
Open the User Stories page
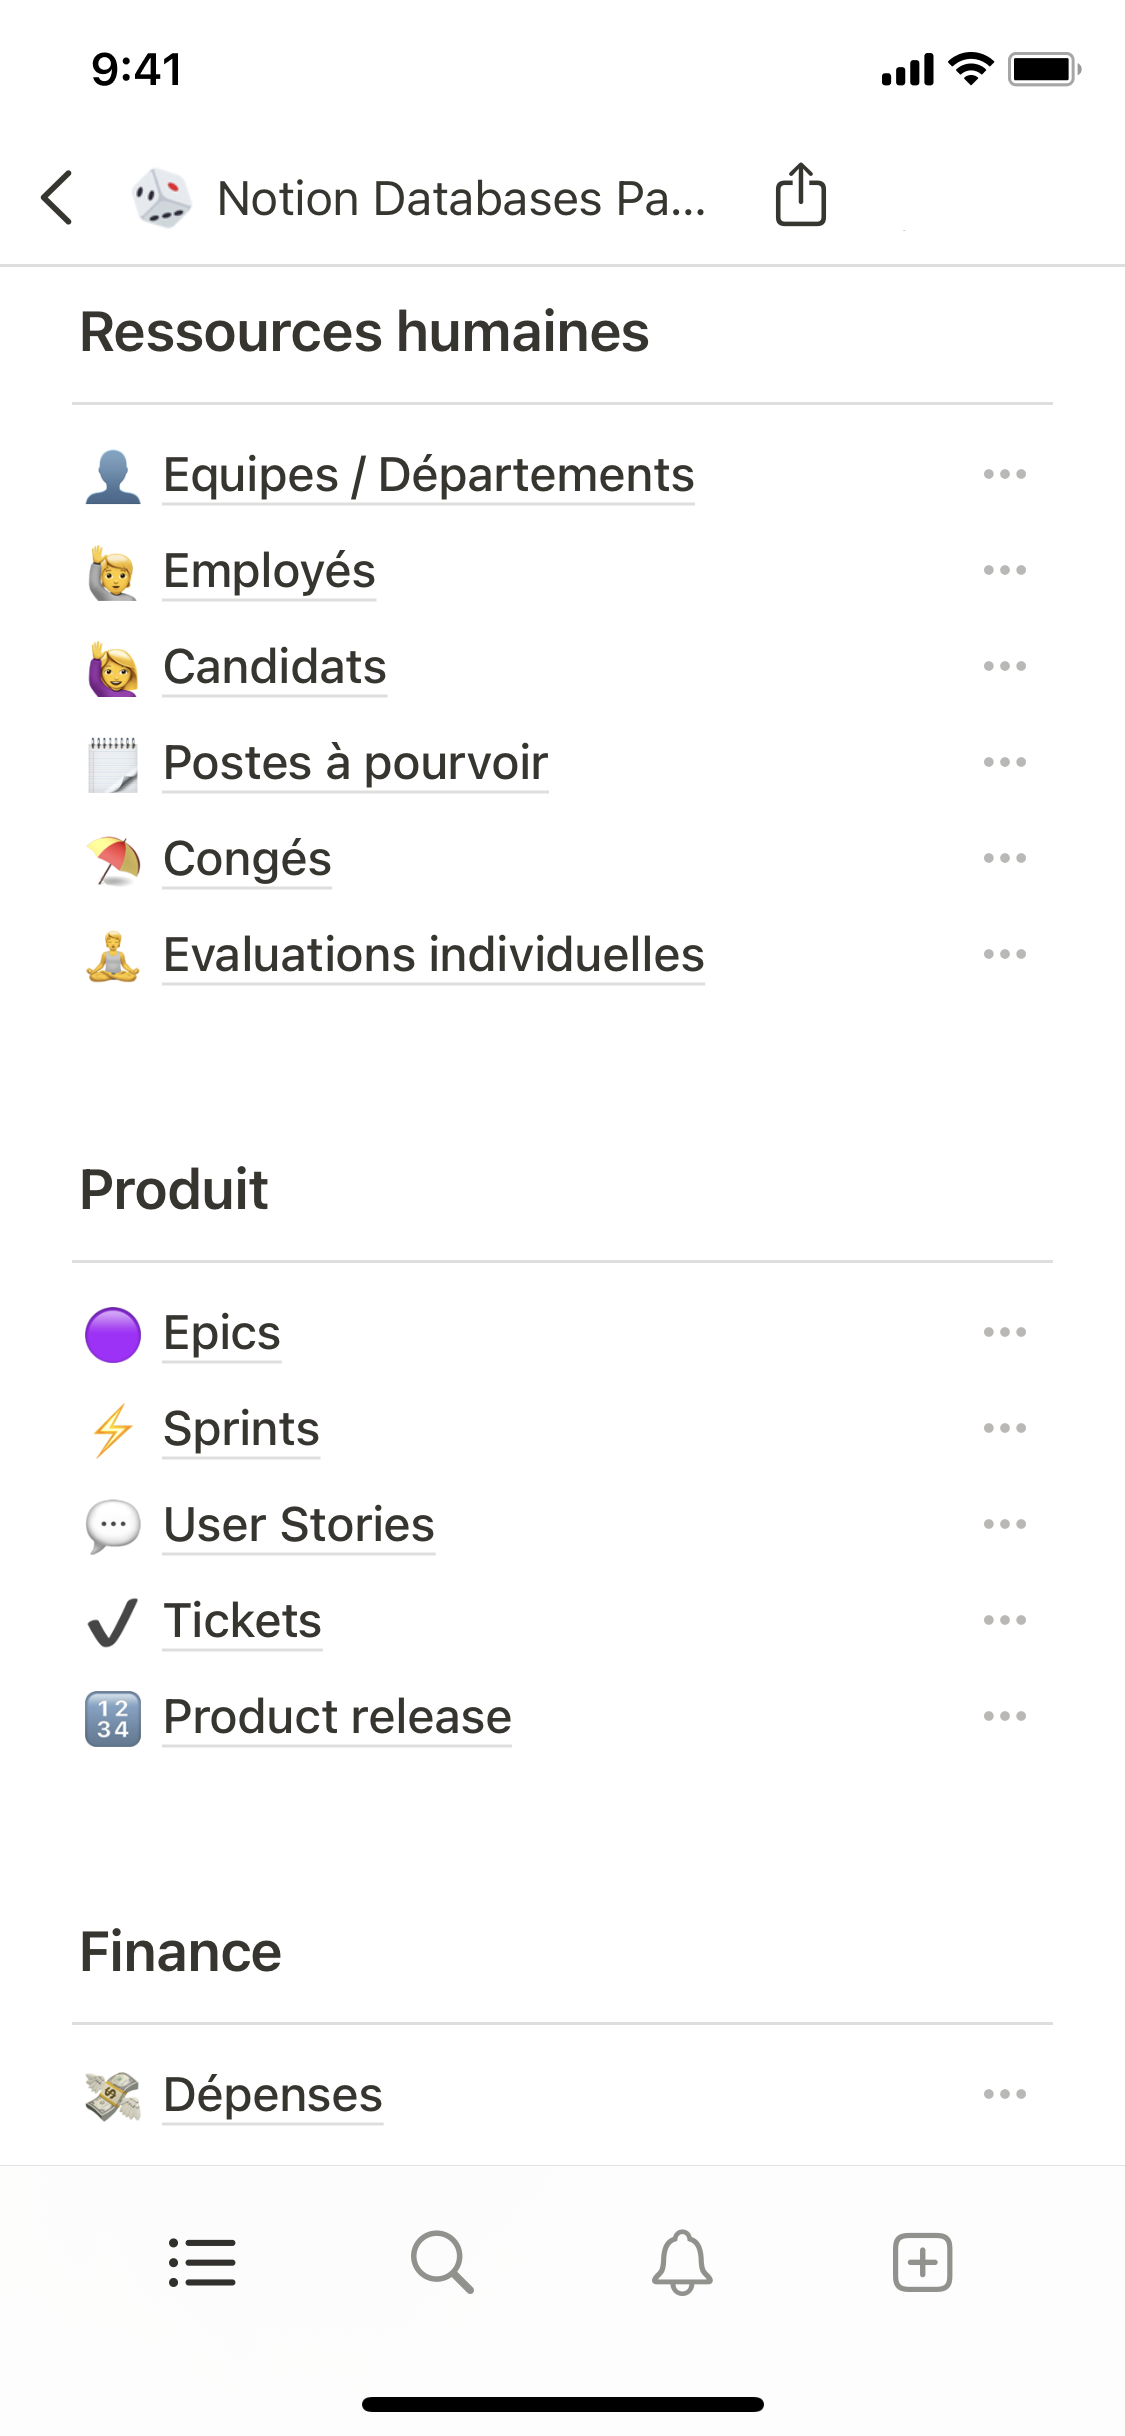pos(298,1525)
